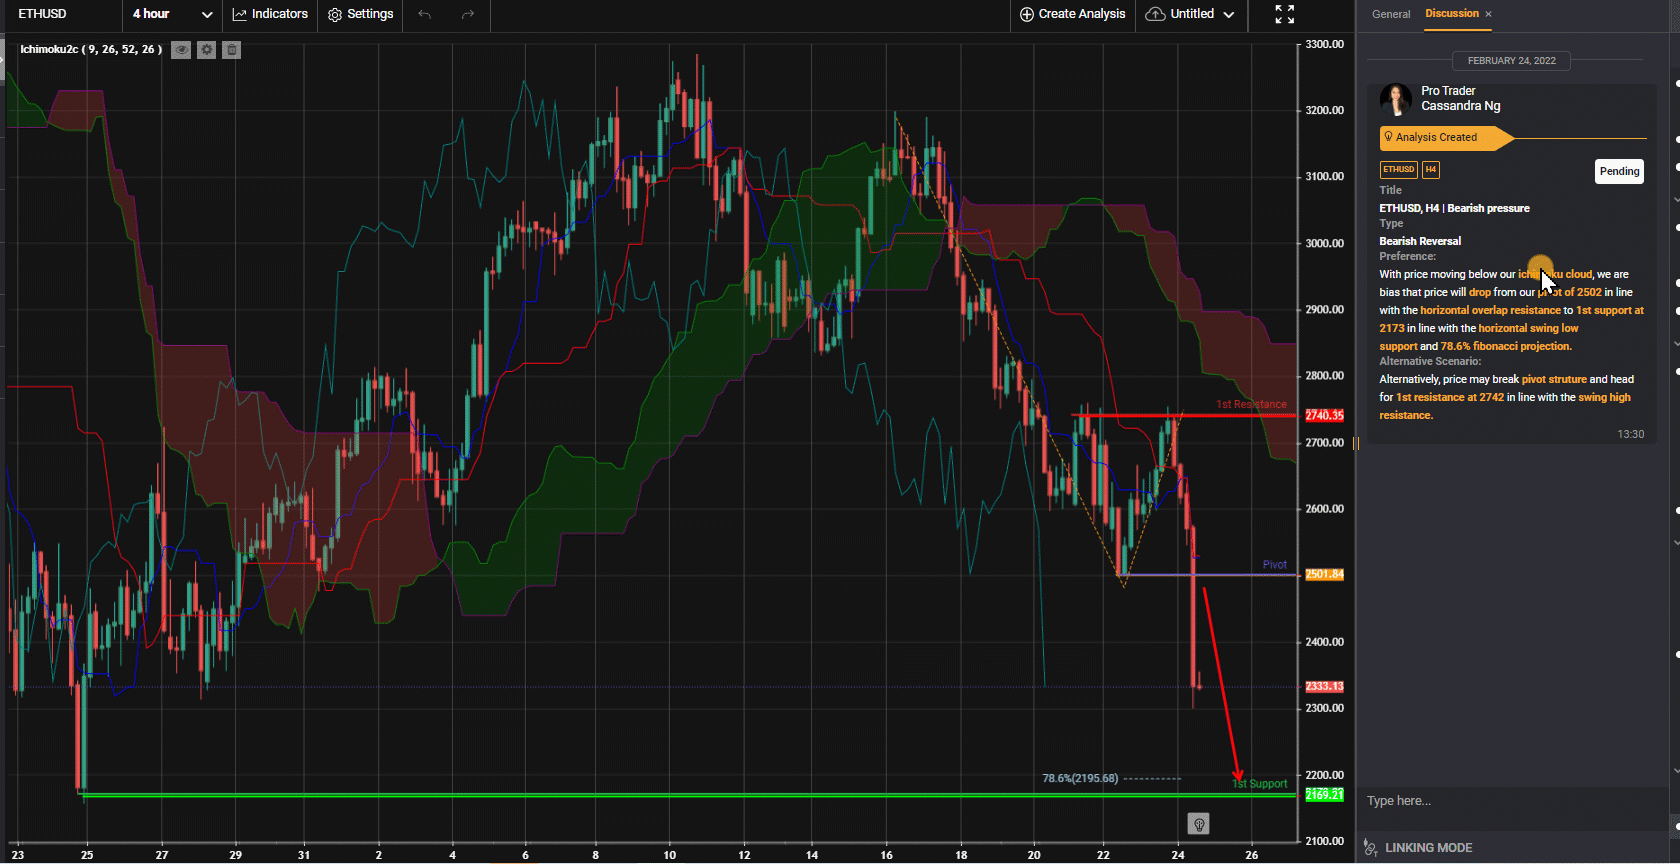Open chart Settings
This screenshot has height=864, width=1680.
click(361, 14)
